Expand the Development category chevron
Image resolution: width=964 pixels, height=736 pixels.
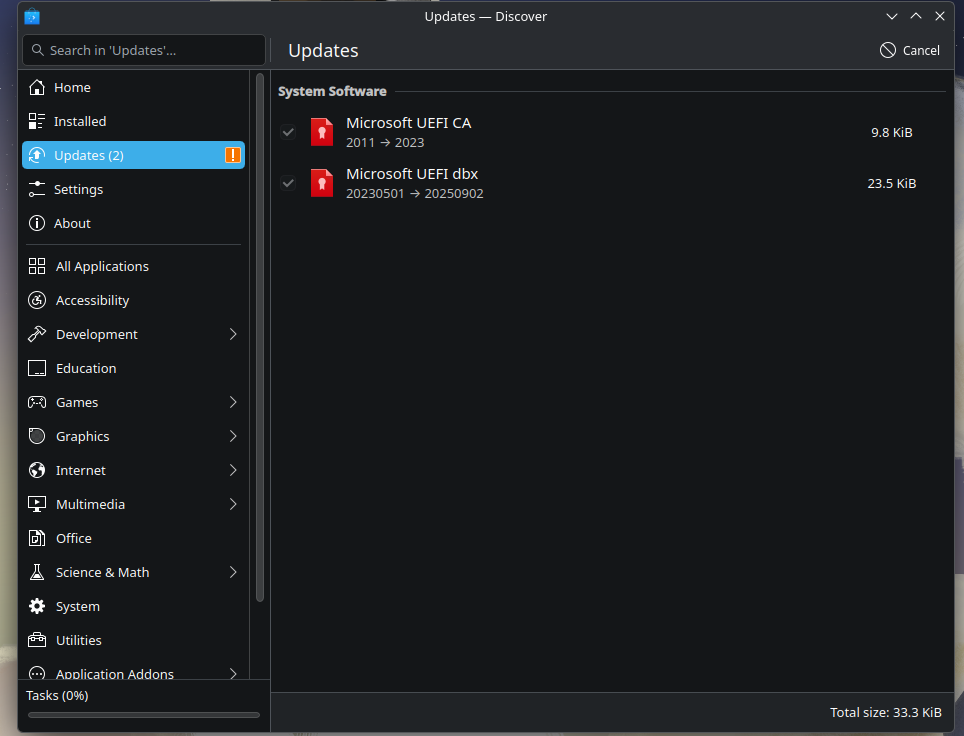233,334
